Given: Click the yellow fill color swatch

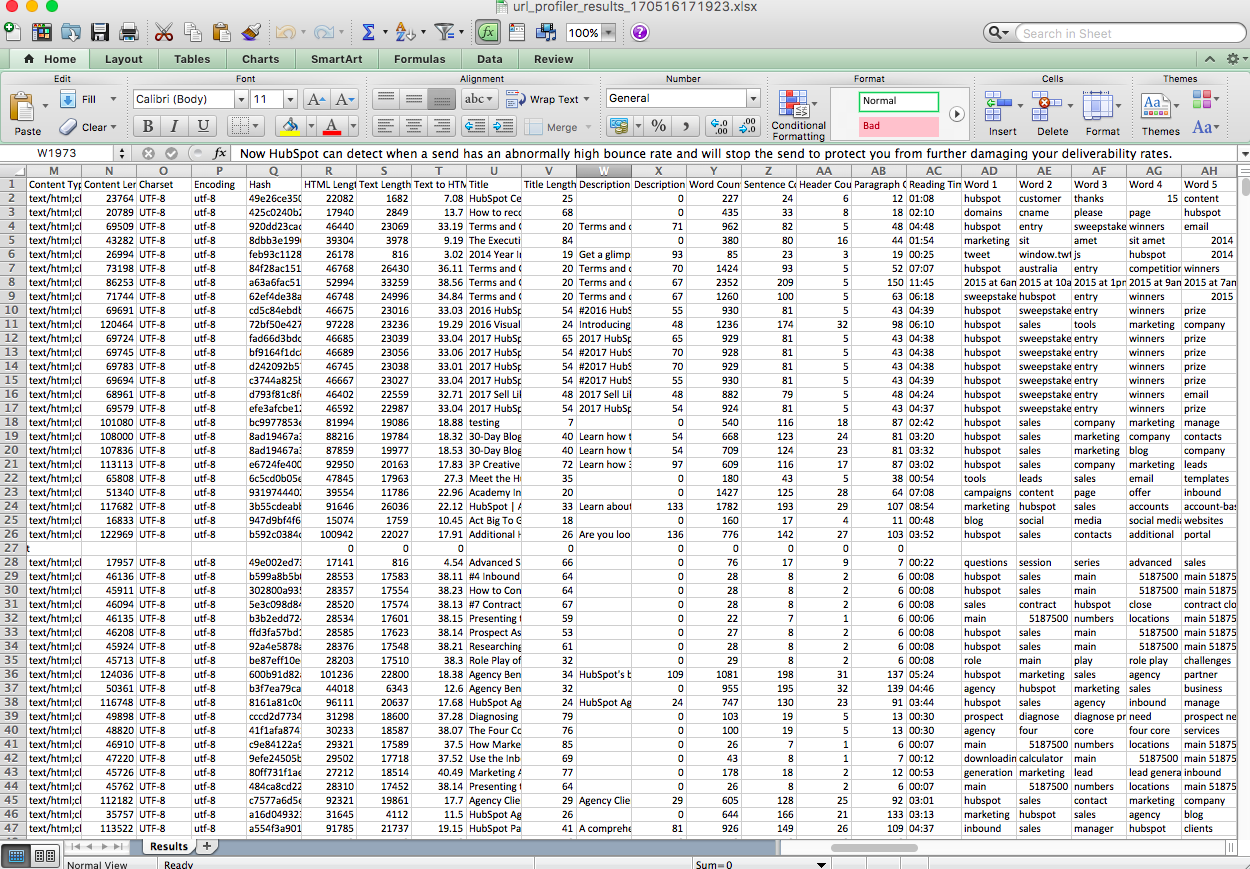Looking at the screenshot, I should tap(290, 126).
